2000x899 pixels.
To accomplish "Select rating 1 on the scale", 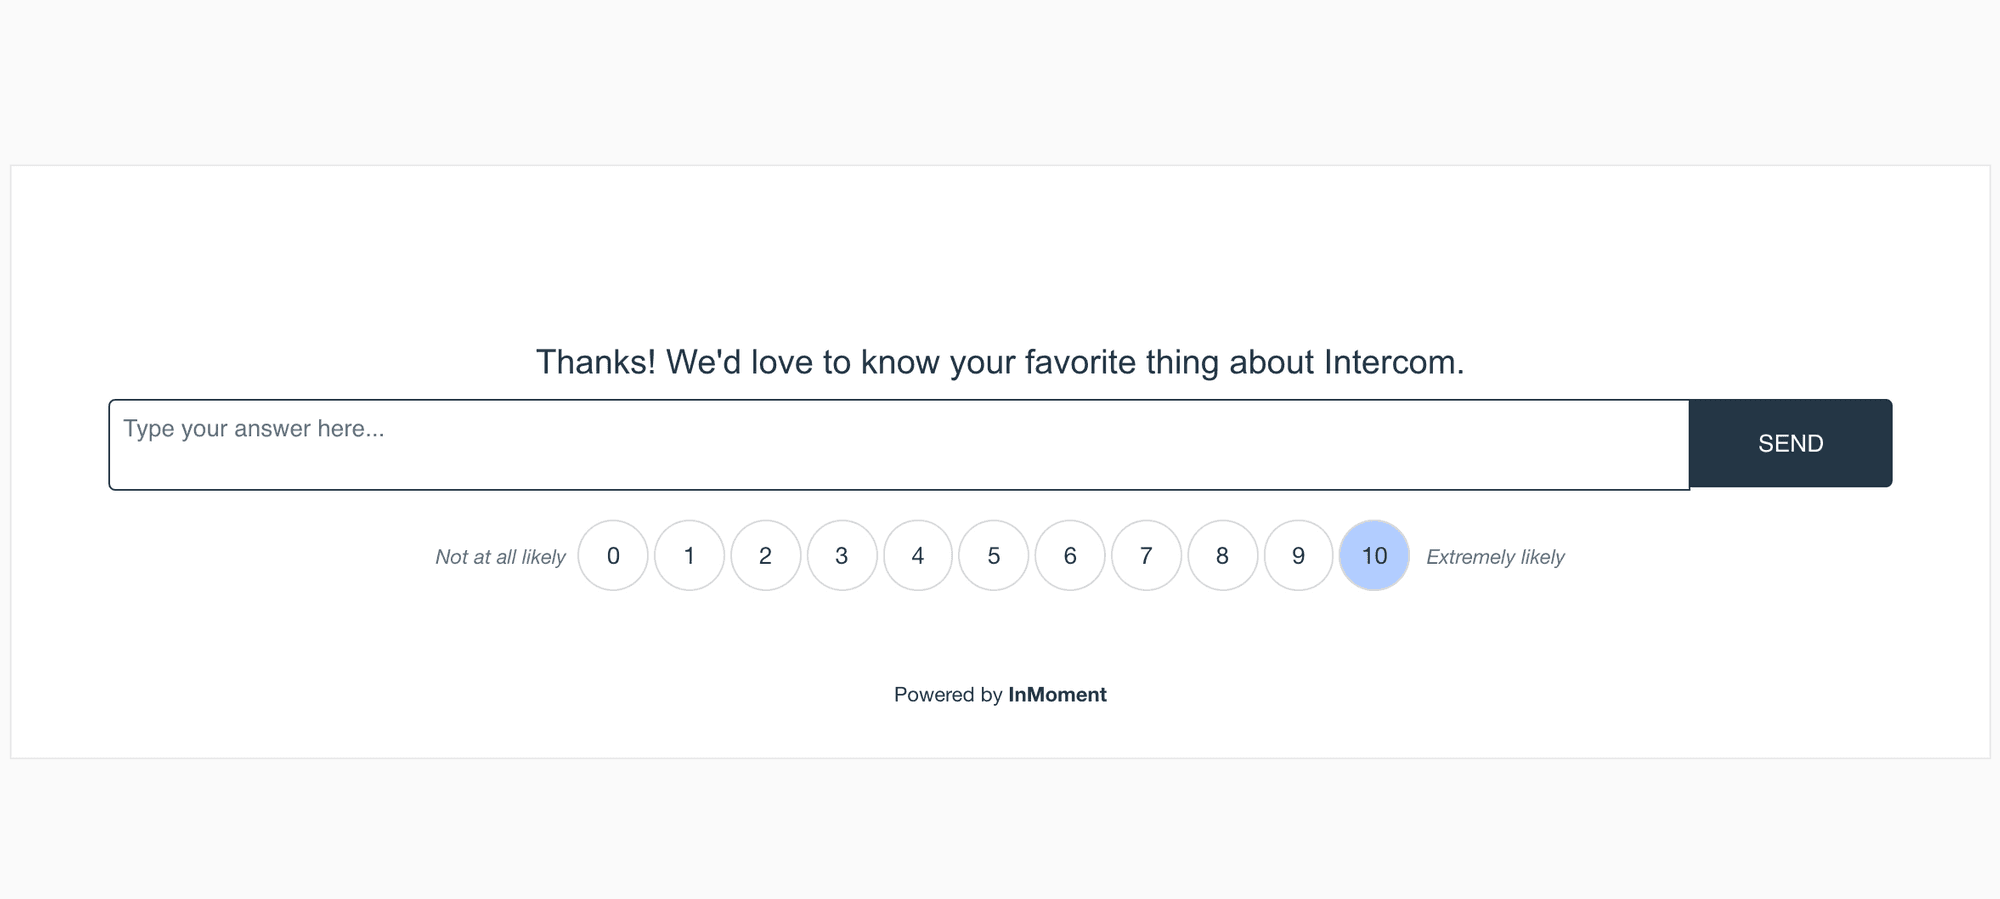I will pos(689,556).
